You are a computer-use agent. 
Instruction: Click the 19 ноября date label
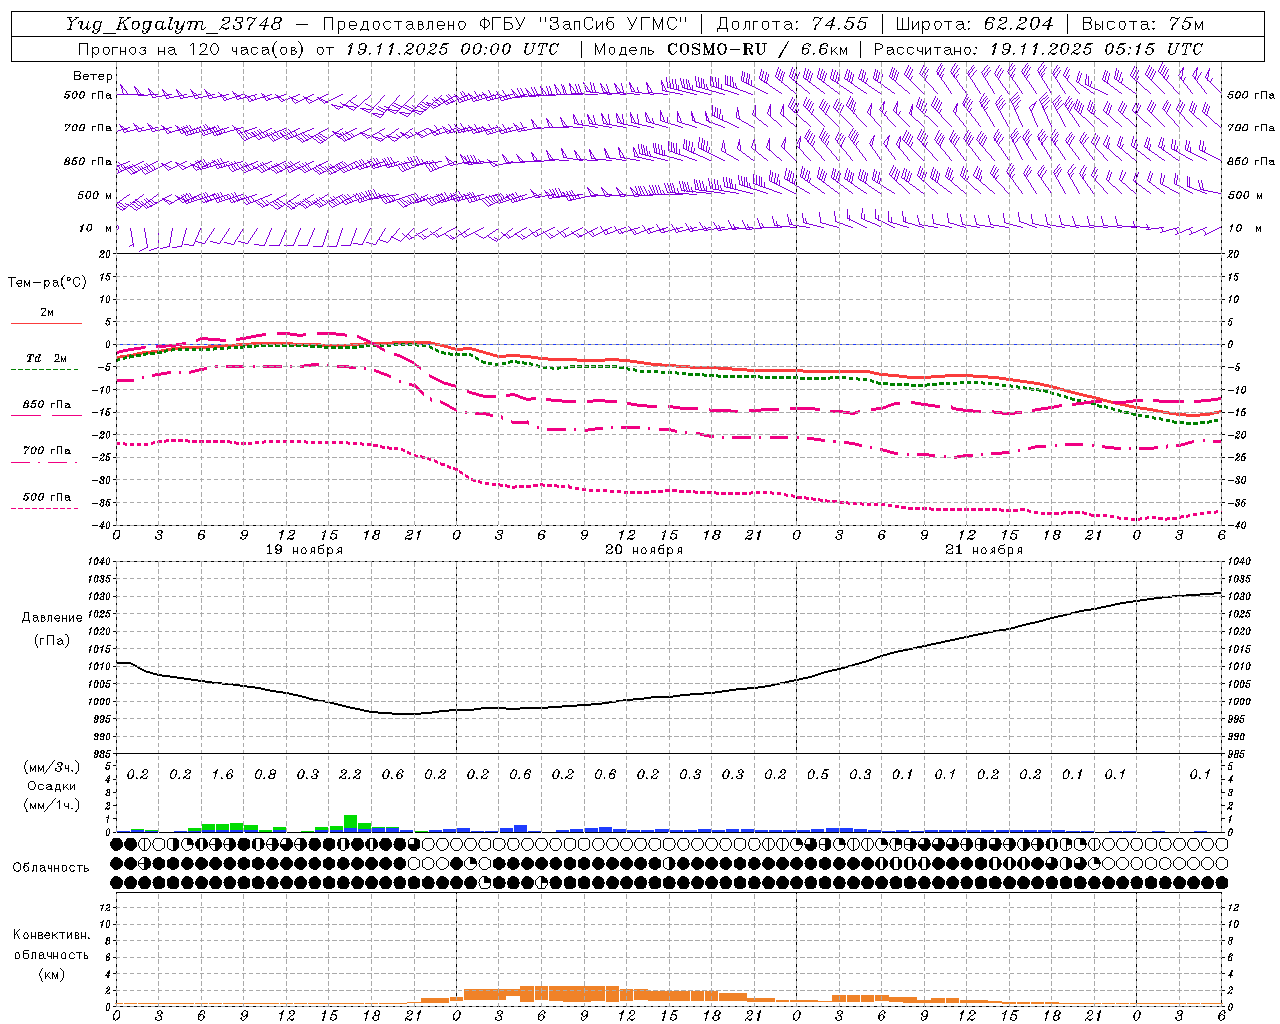coord(304,550)
